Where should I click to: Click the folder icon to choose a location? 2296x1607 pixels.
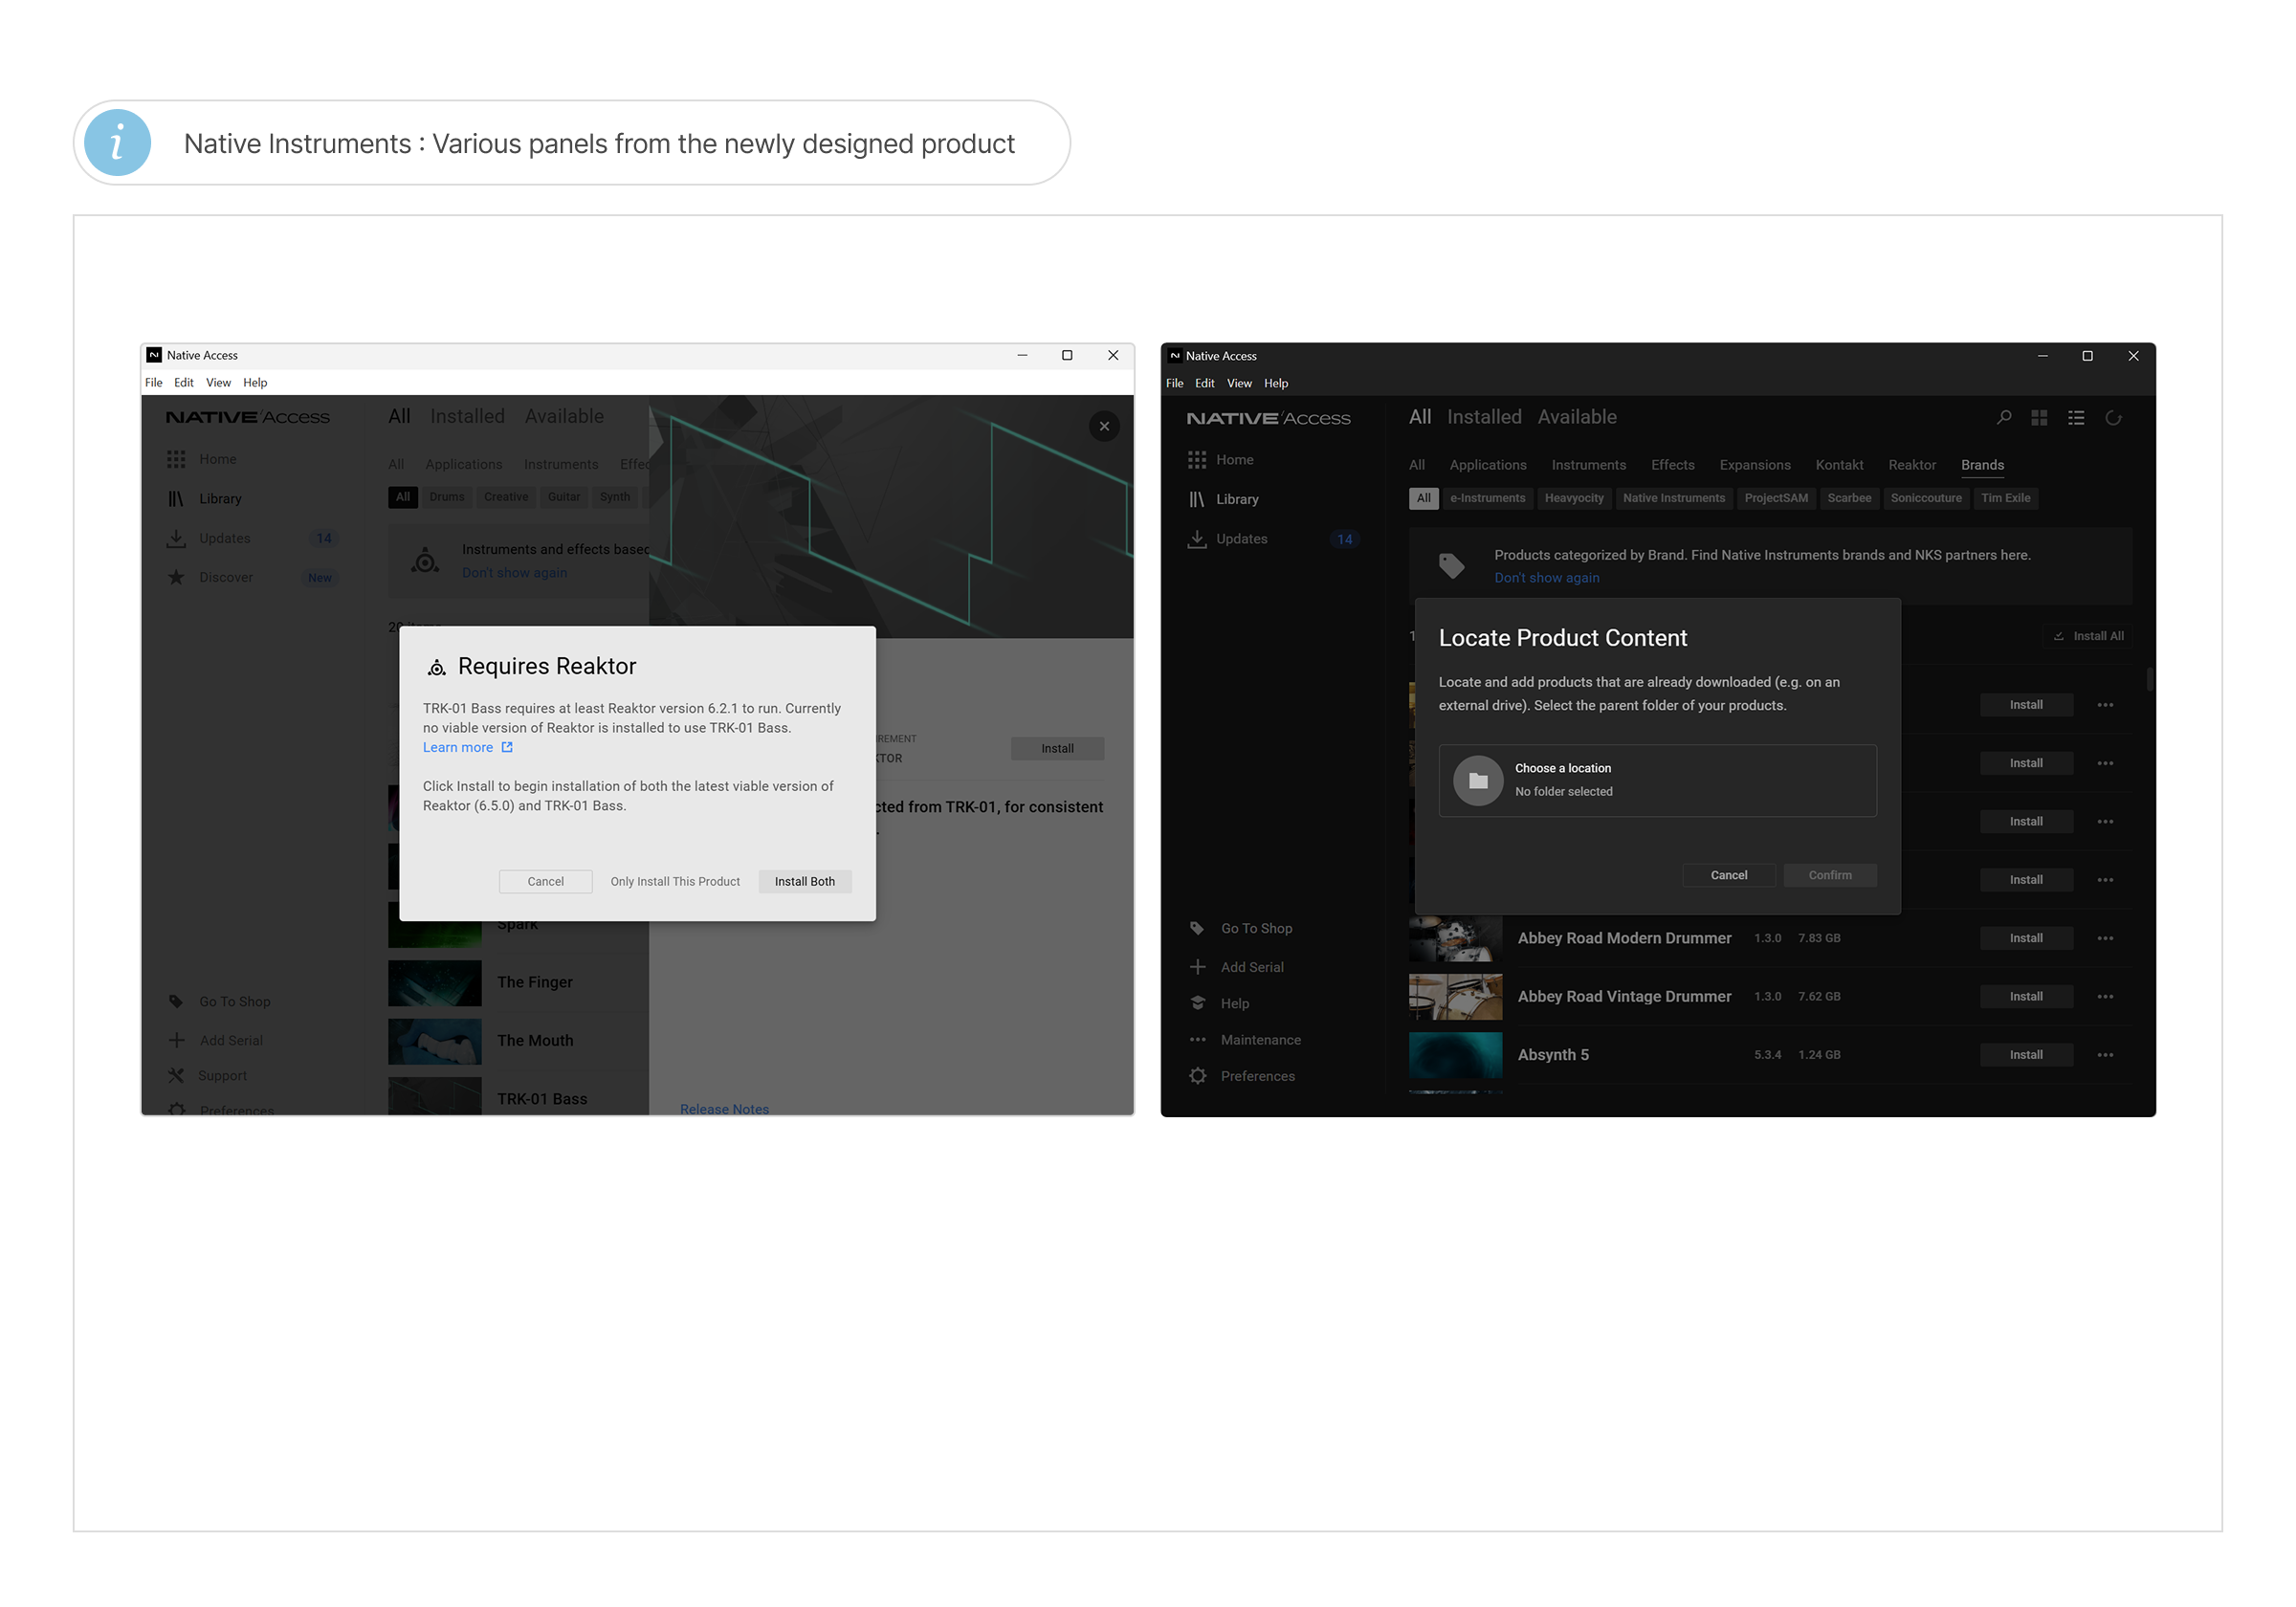click(1478, 780)
